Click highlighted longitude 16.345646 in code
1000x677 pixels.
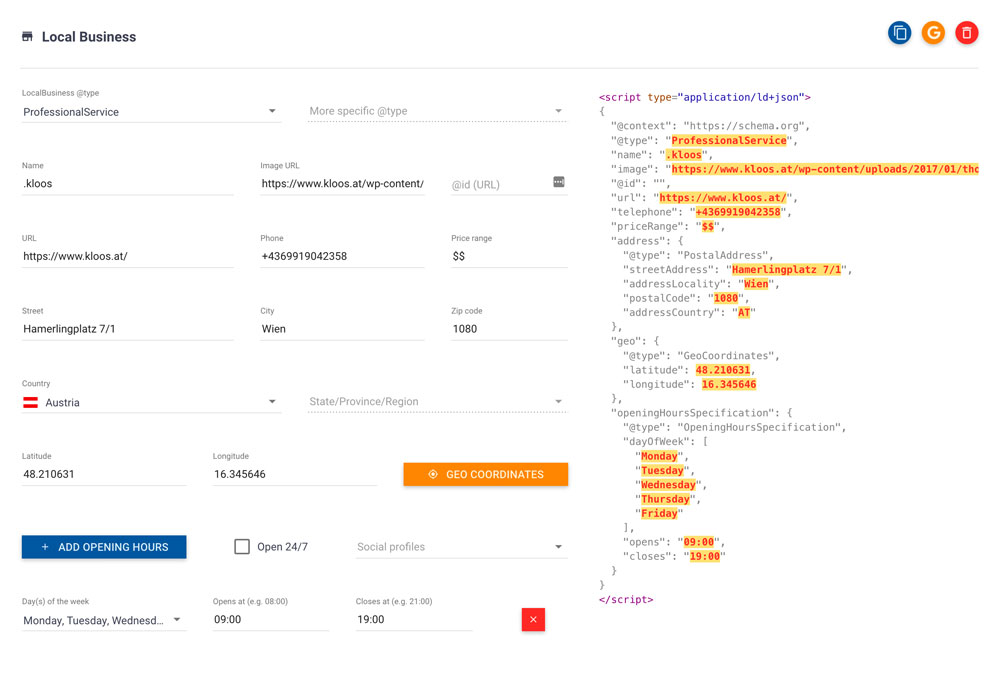pyautogui.click(x=728, y=384)
